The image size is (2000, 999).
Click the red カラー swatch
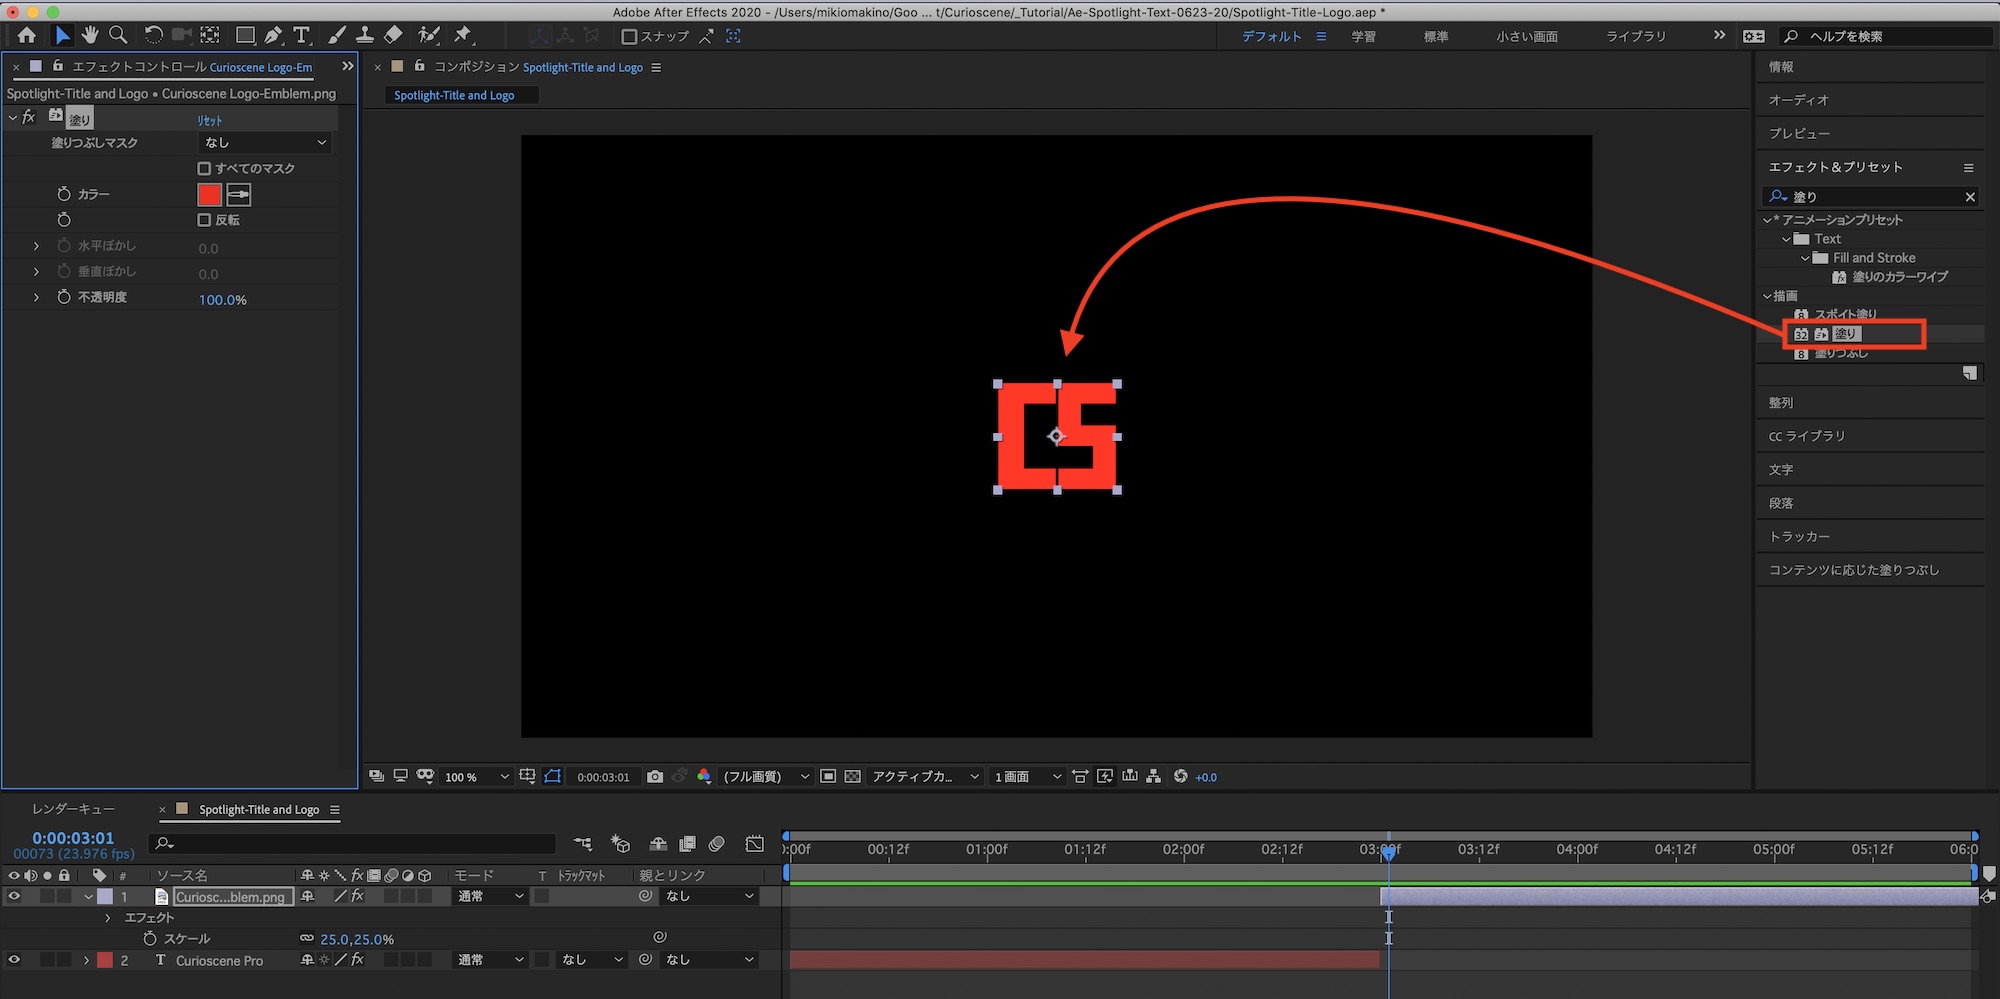coord(209,195)
